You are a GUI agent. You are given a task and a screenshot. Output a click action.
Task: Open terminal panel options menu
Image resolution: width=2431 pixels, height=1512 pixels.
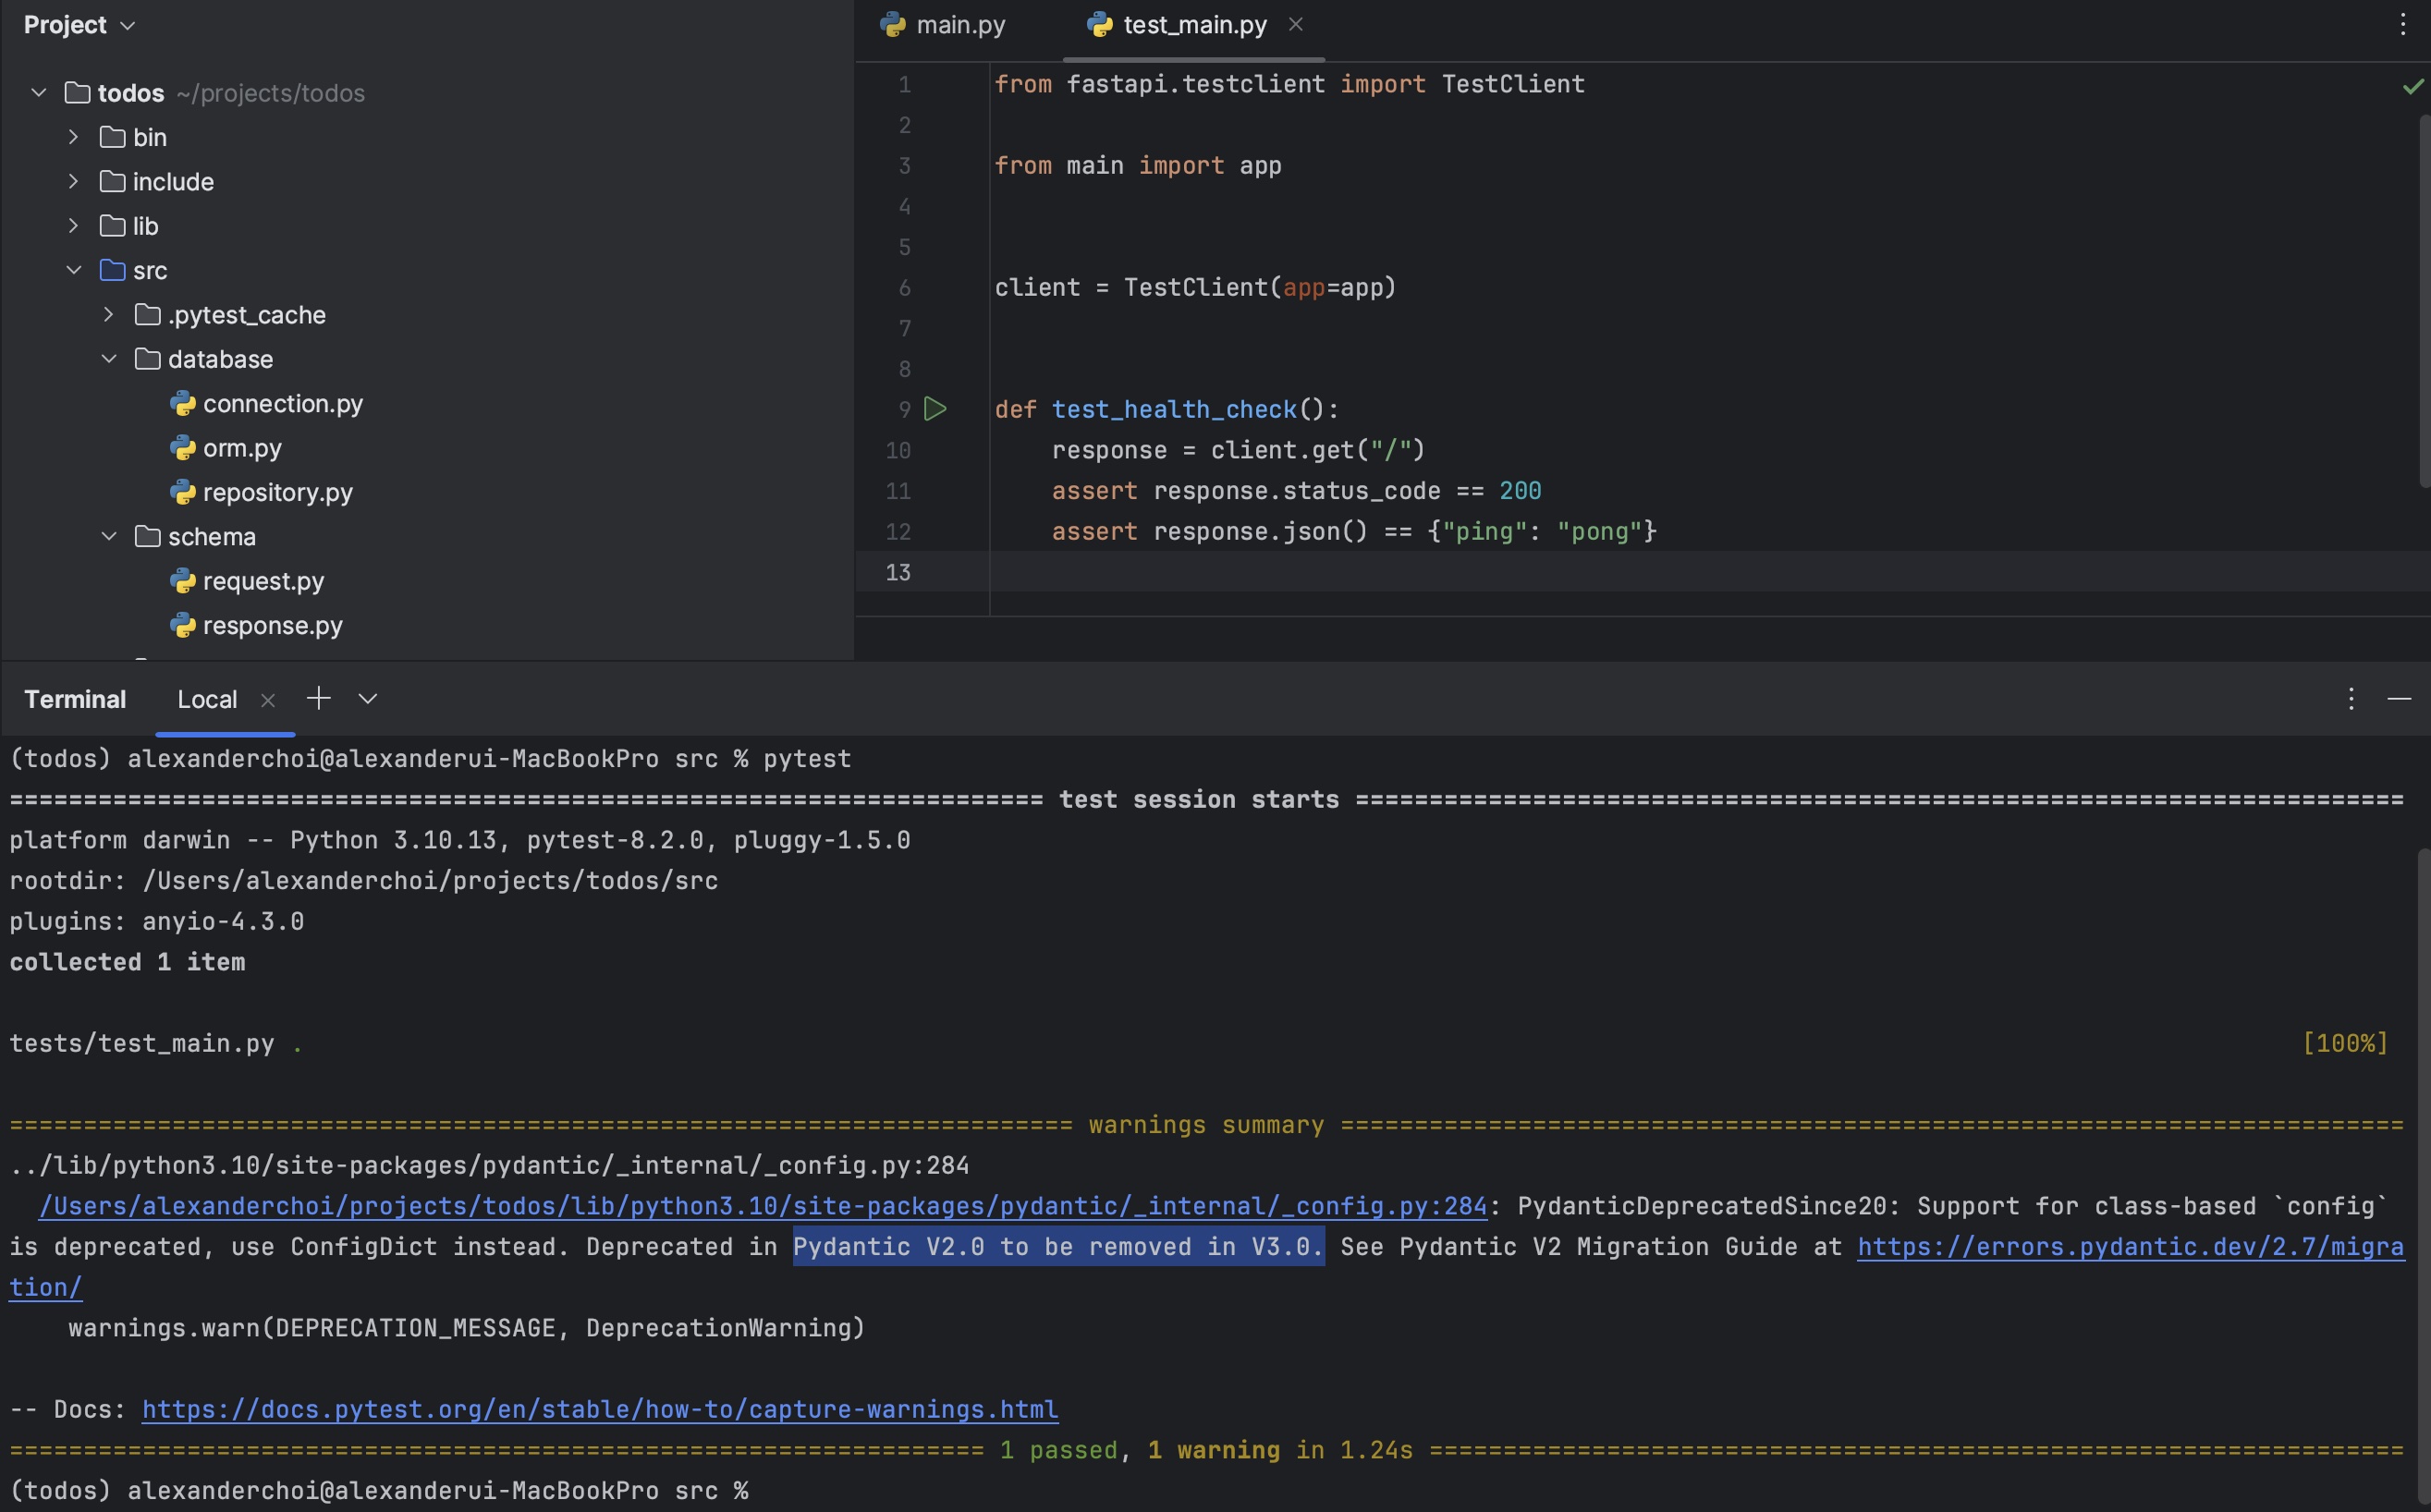(2351, 699)
